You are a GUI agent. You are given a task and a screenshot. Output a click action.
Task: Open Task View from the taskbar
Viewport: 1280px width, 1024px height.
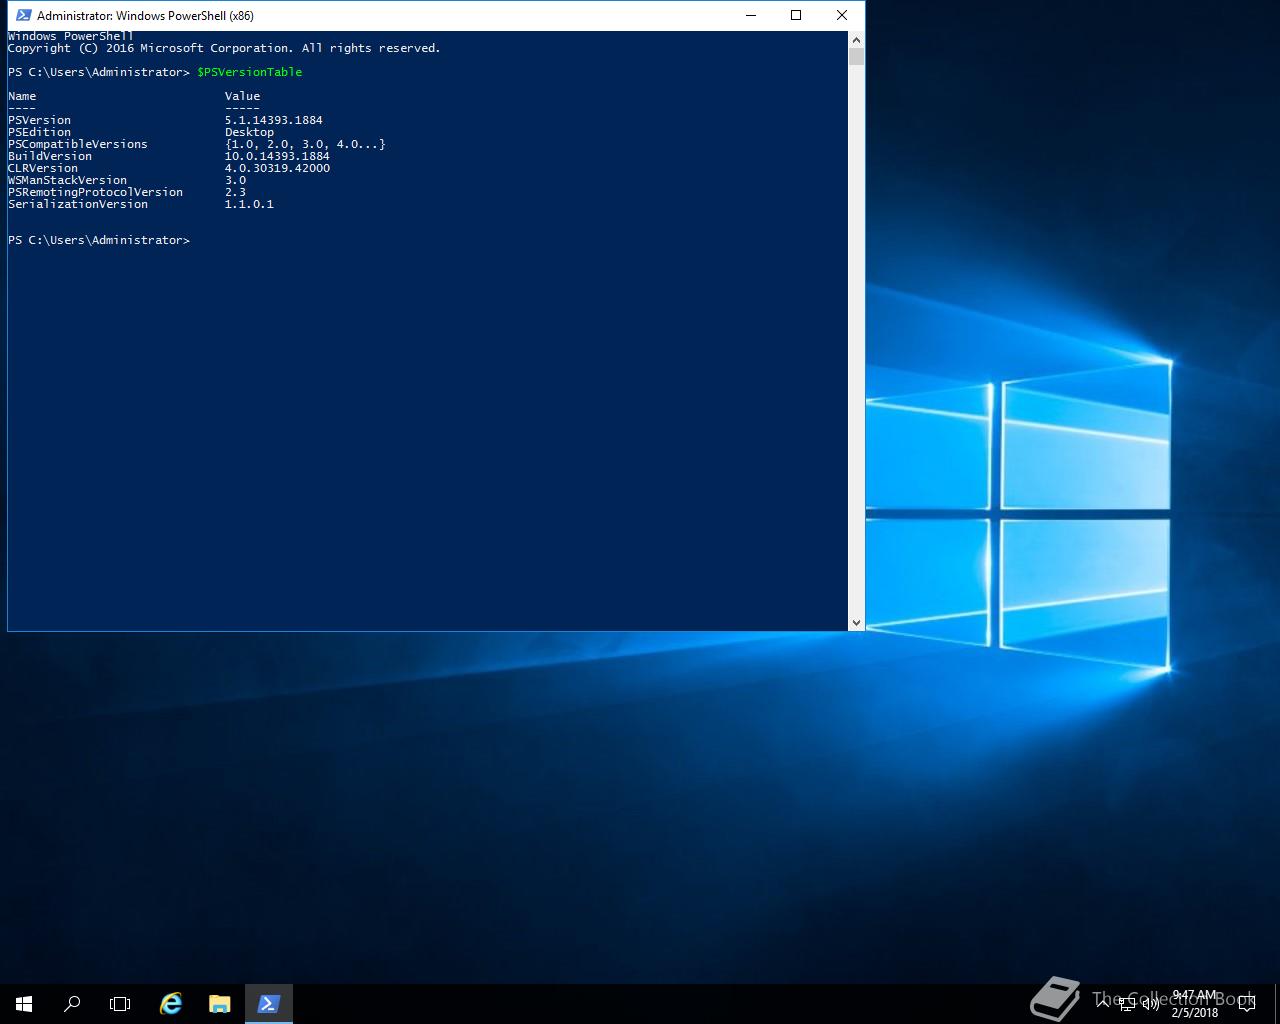coord(120,1003)
